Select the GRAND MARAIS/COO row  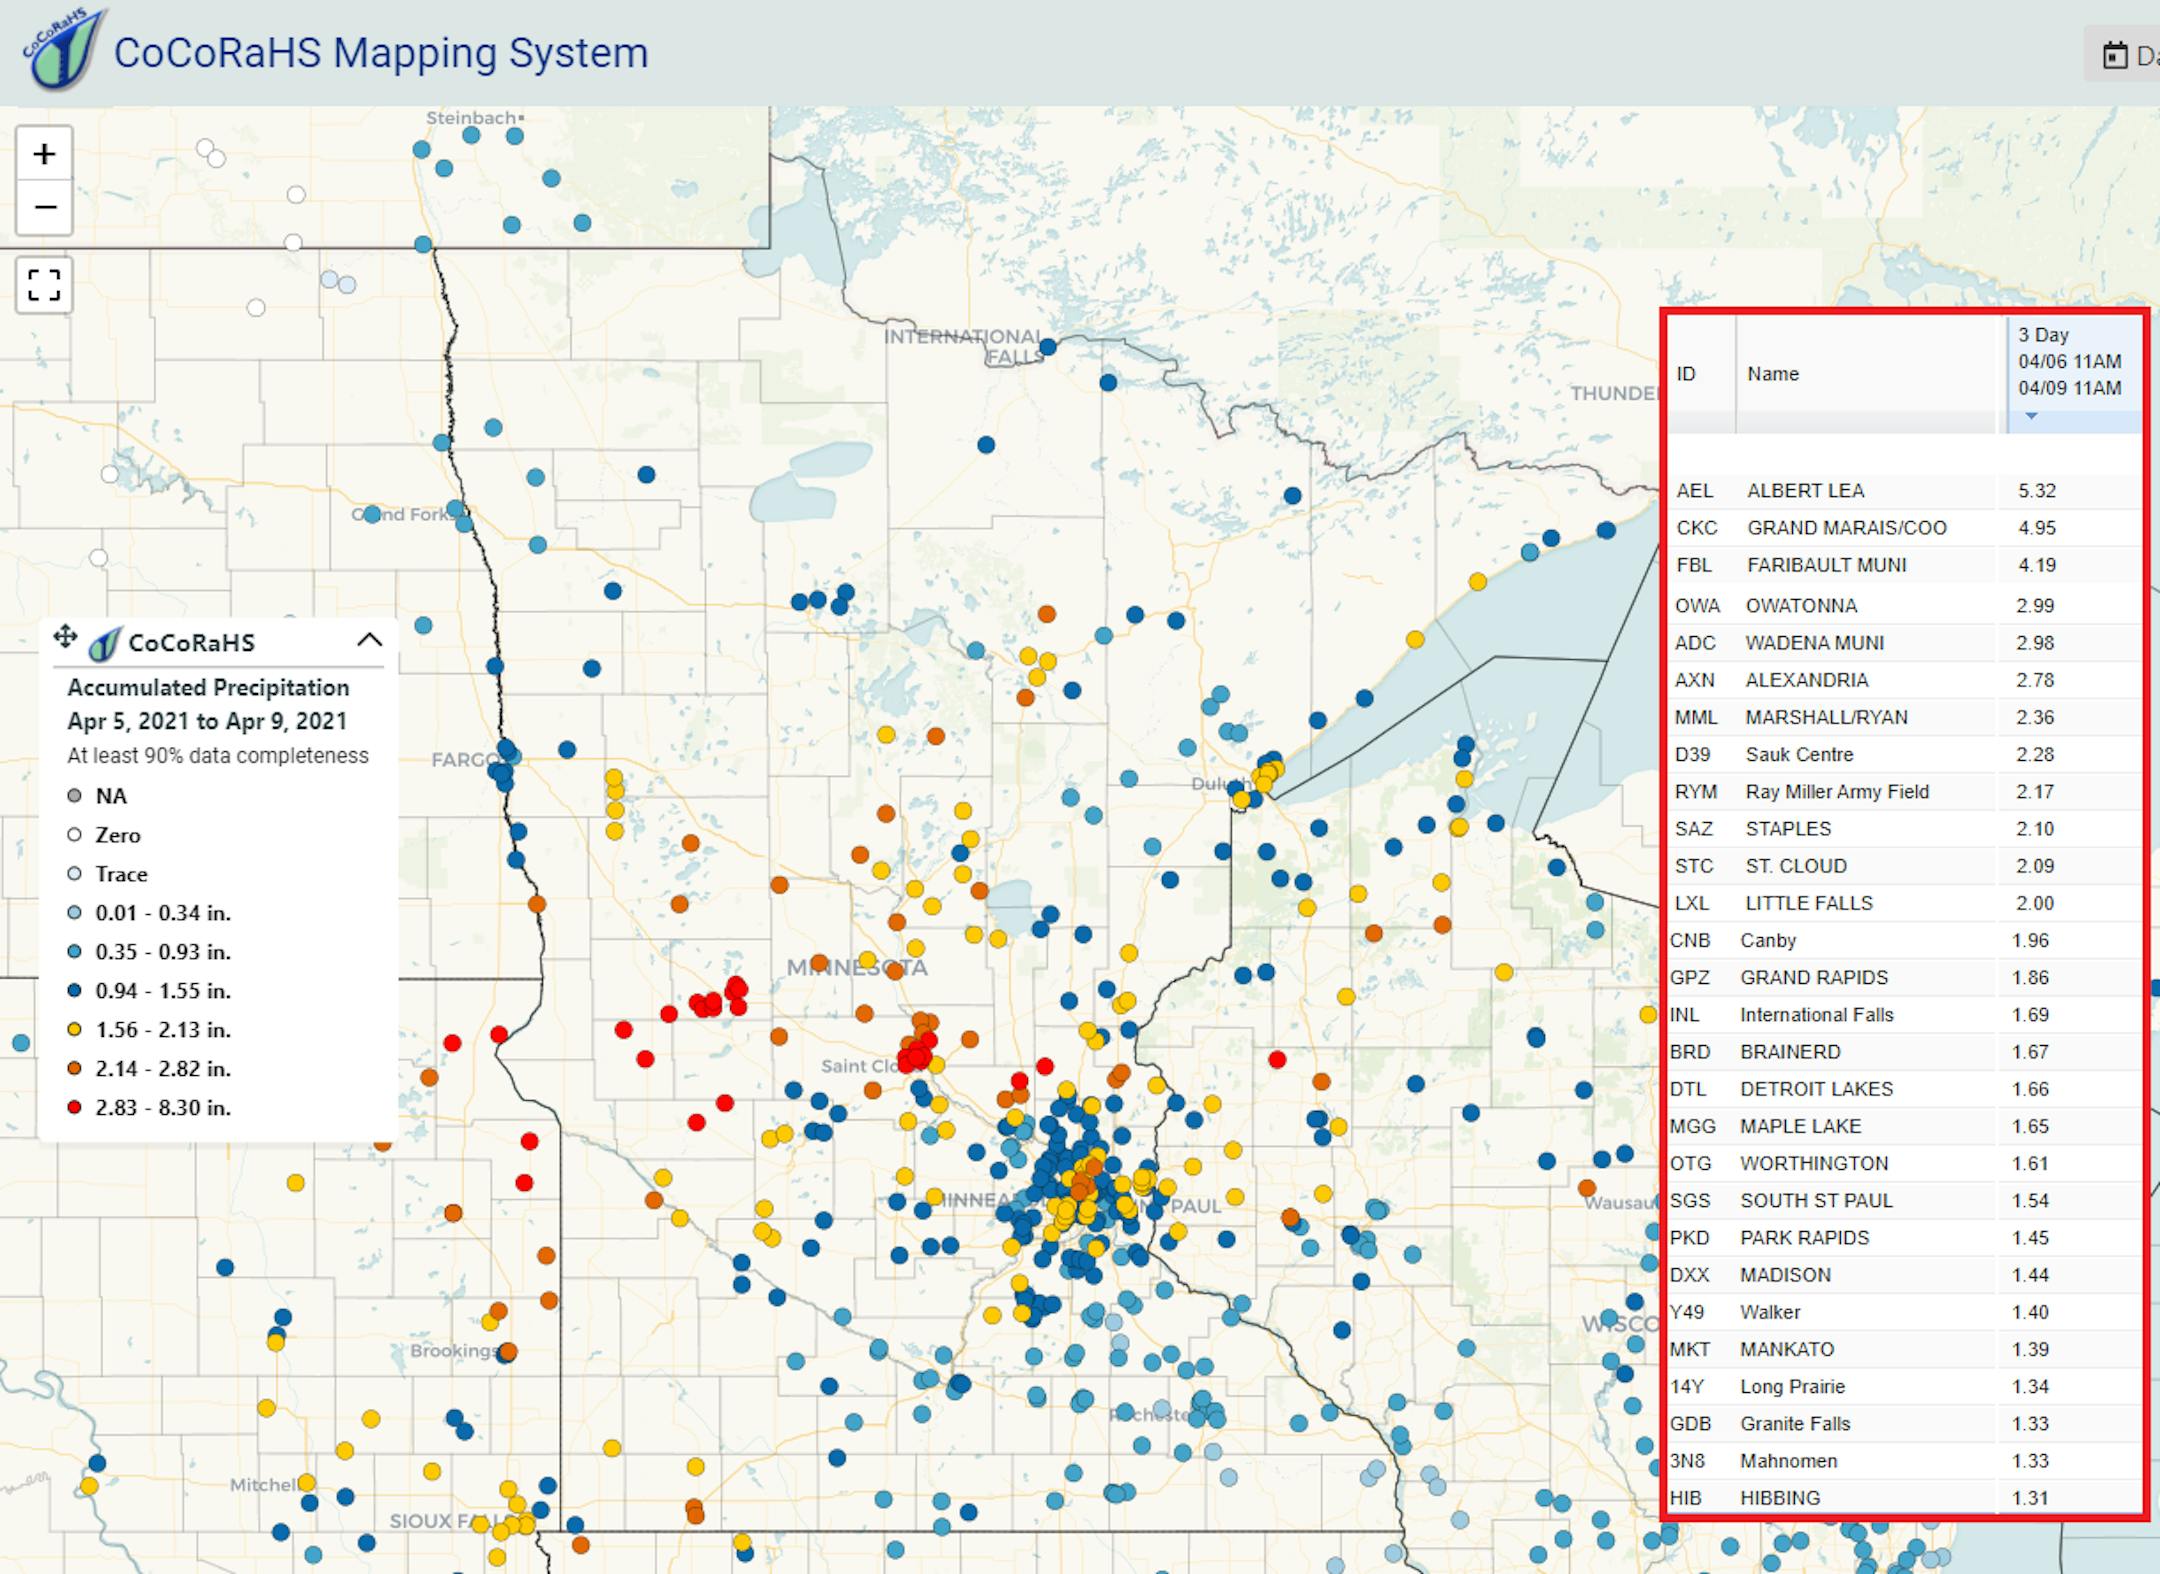tap(1846, 528)
